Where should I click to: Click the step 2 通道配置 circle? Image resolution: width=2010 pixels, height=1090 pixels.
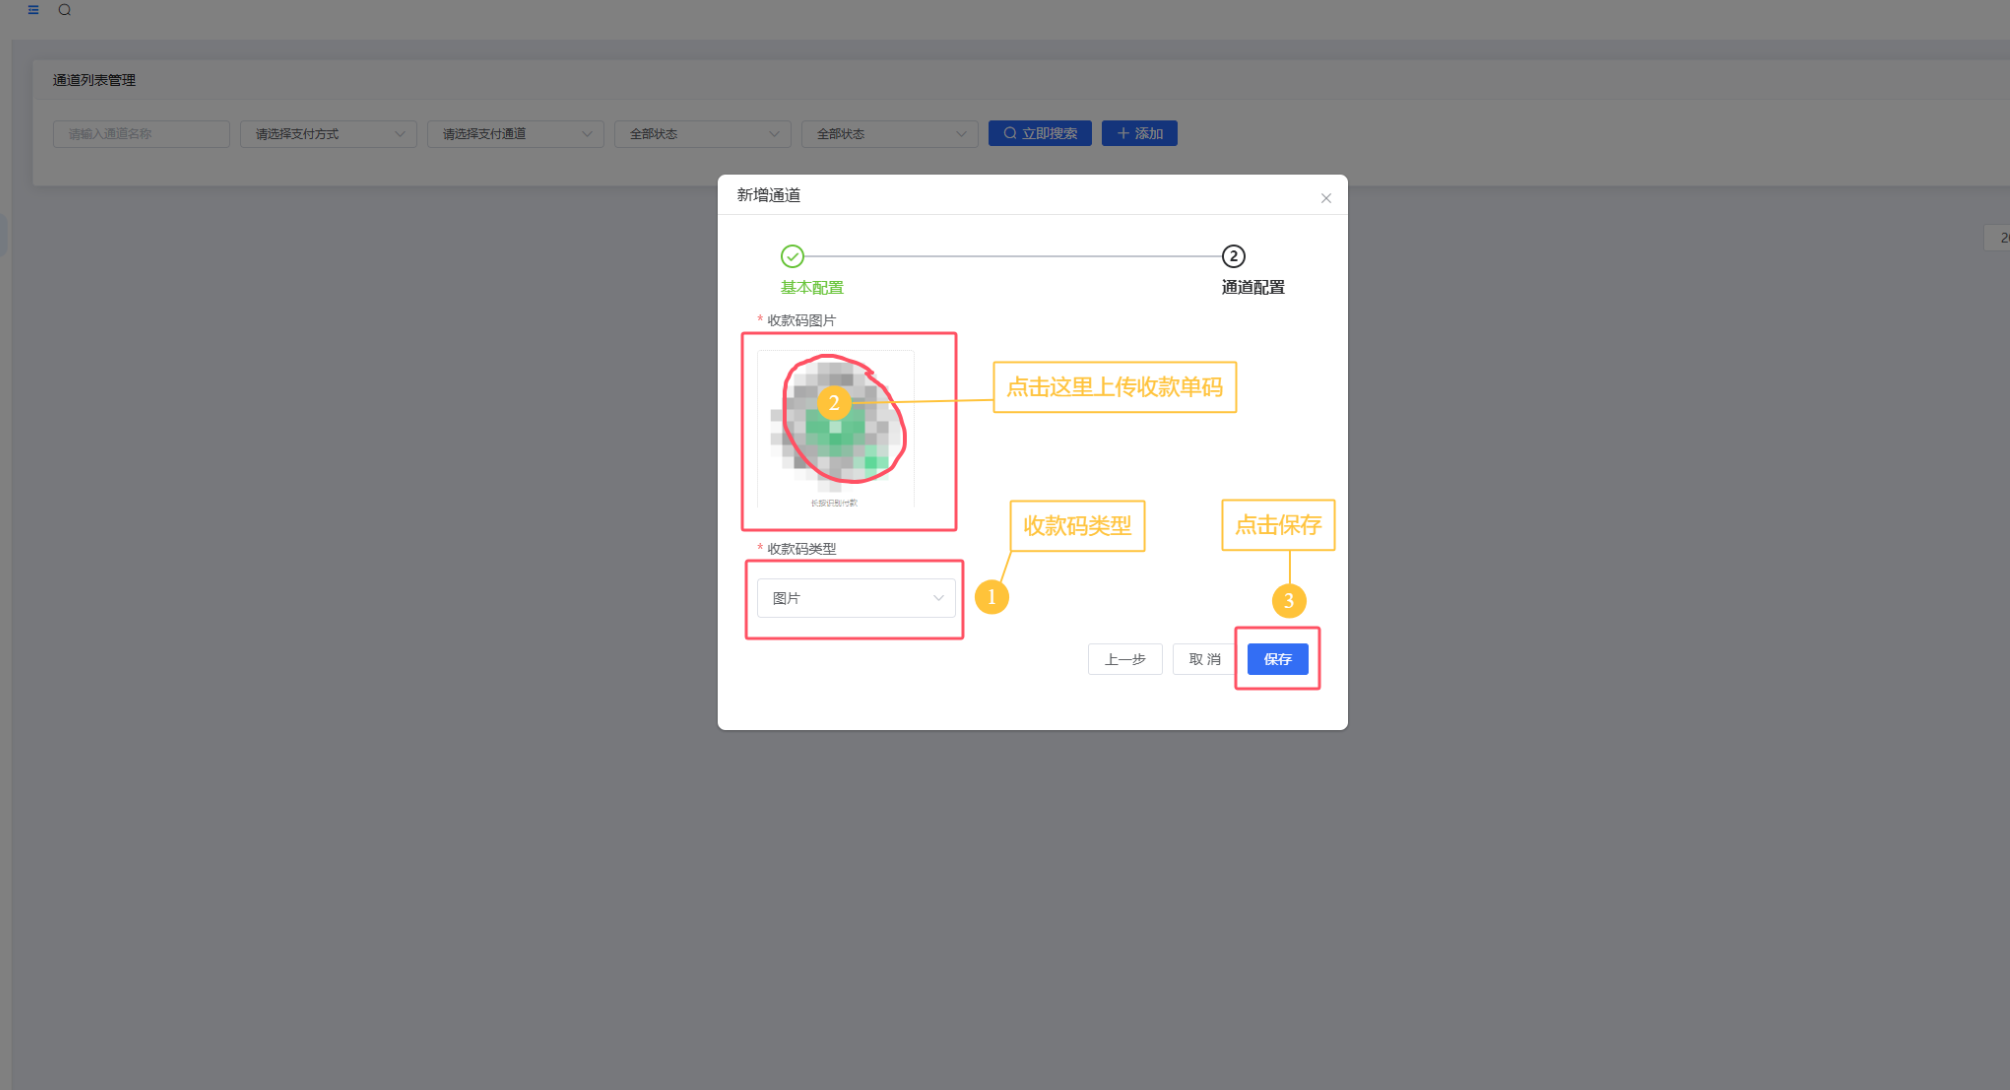coord(1233,257)
